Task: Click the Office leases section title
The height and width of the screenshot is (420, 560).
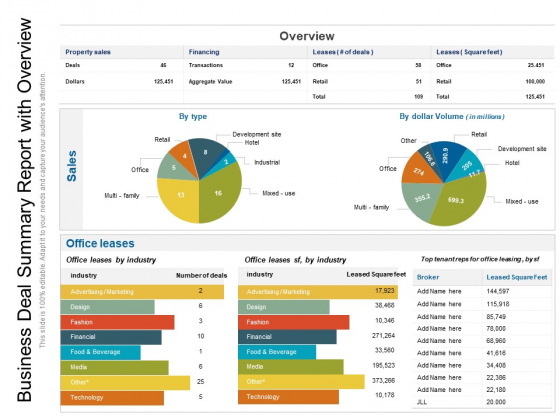Action: pos(100,244)
